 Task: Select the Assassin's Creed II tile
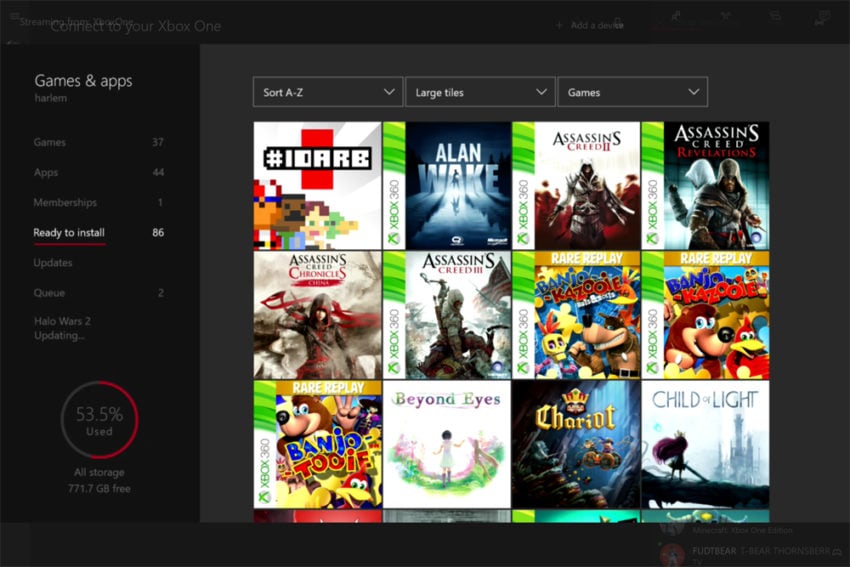coord(576,185)
